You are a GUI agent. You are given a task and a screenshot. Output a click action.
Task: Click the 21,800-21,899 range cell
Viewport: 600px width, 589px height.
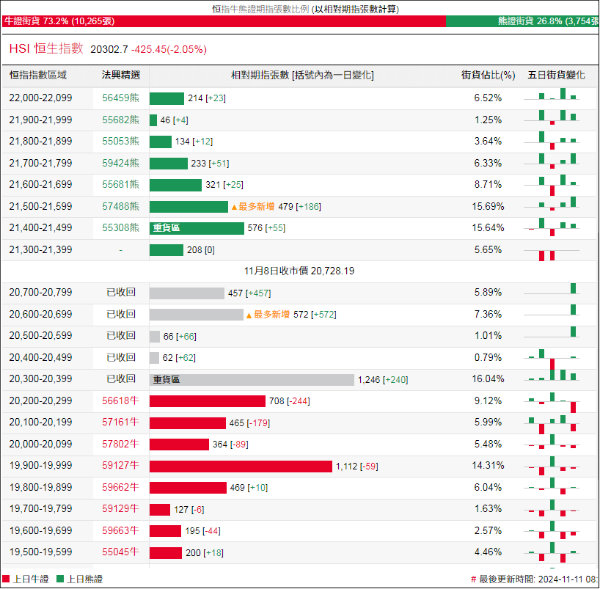[41, 141]
